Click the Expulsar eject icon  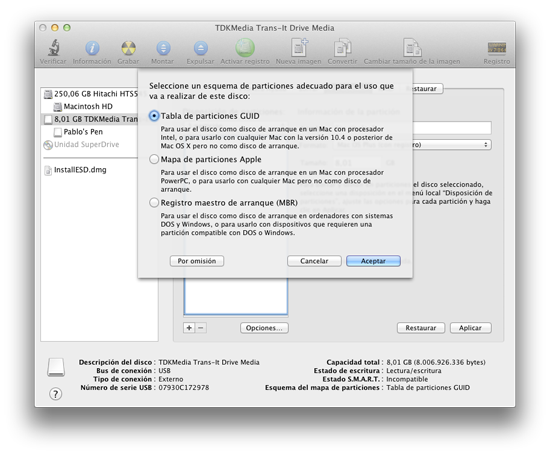(x=200, y=48)
